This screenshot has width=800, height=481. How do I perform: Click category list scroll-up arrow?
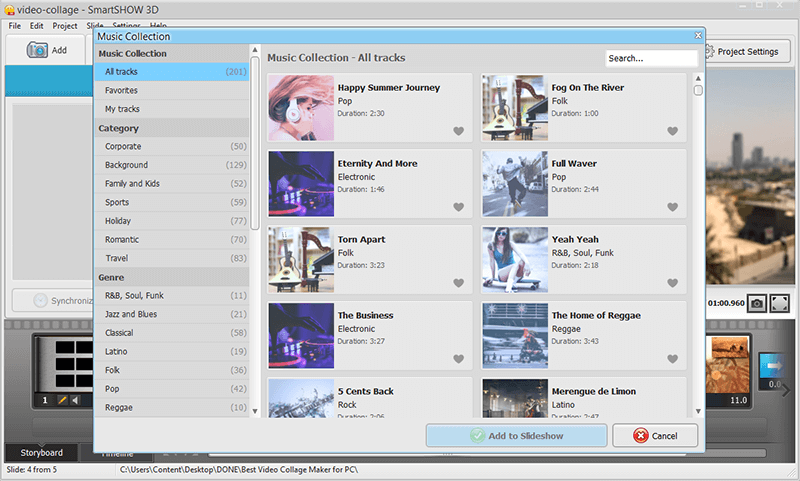pos(255,49)
